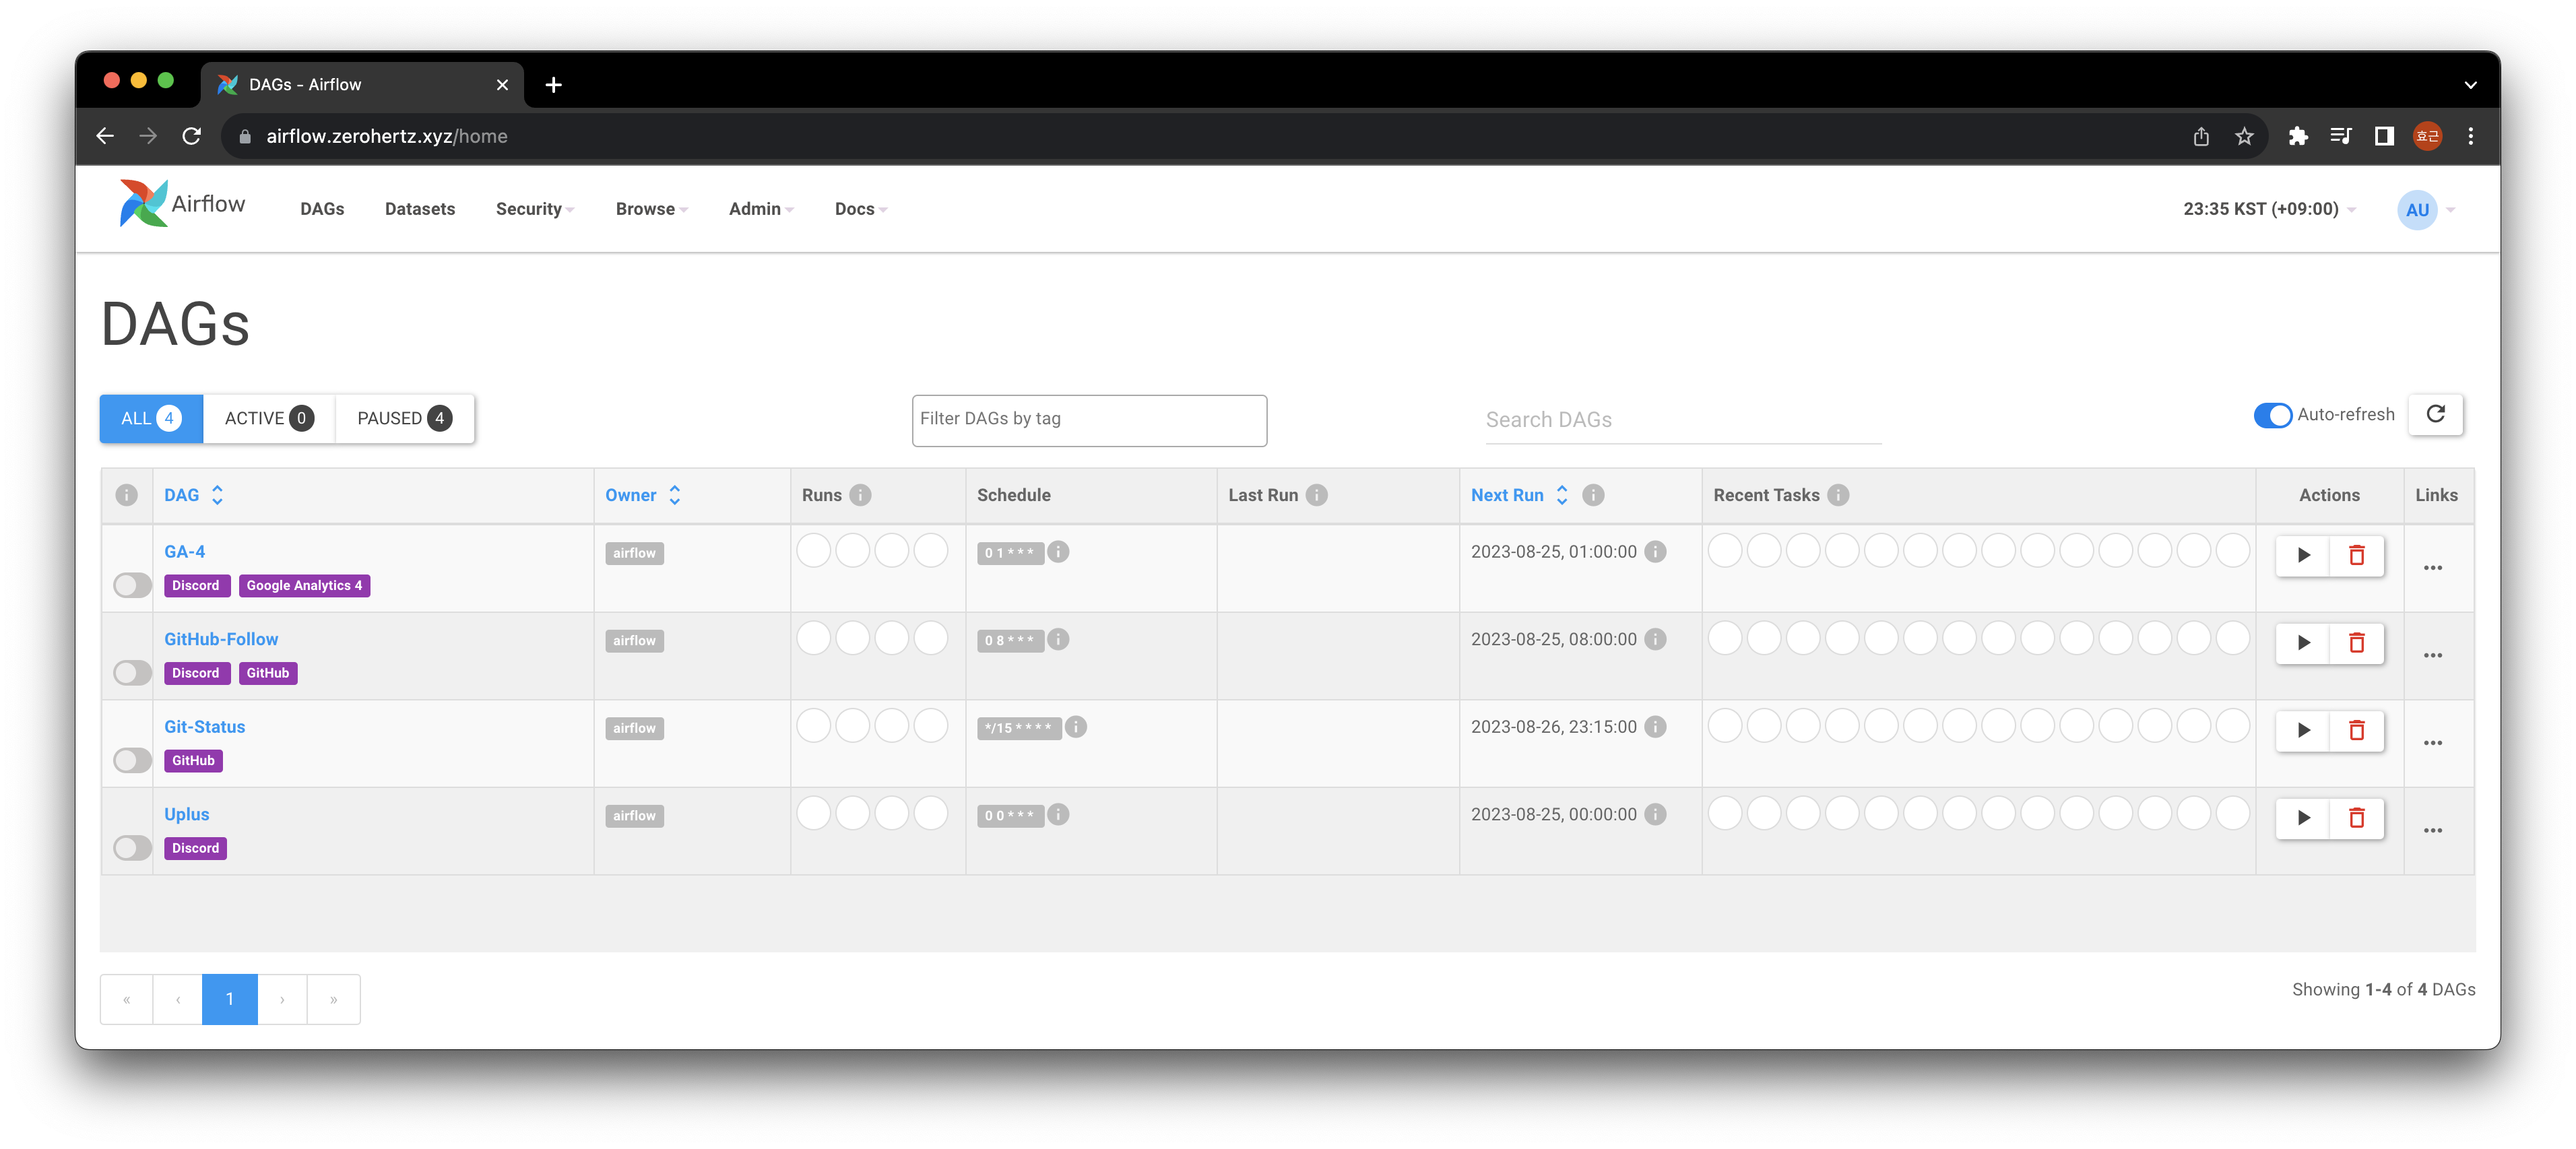Click the Filter DAGs by tag field

click(x=1089, y=420)
